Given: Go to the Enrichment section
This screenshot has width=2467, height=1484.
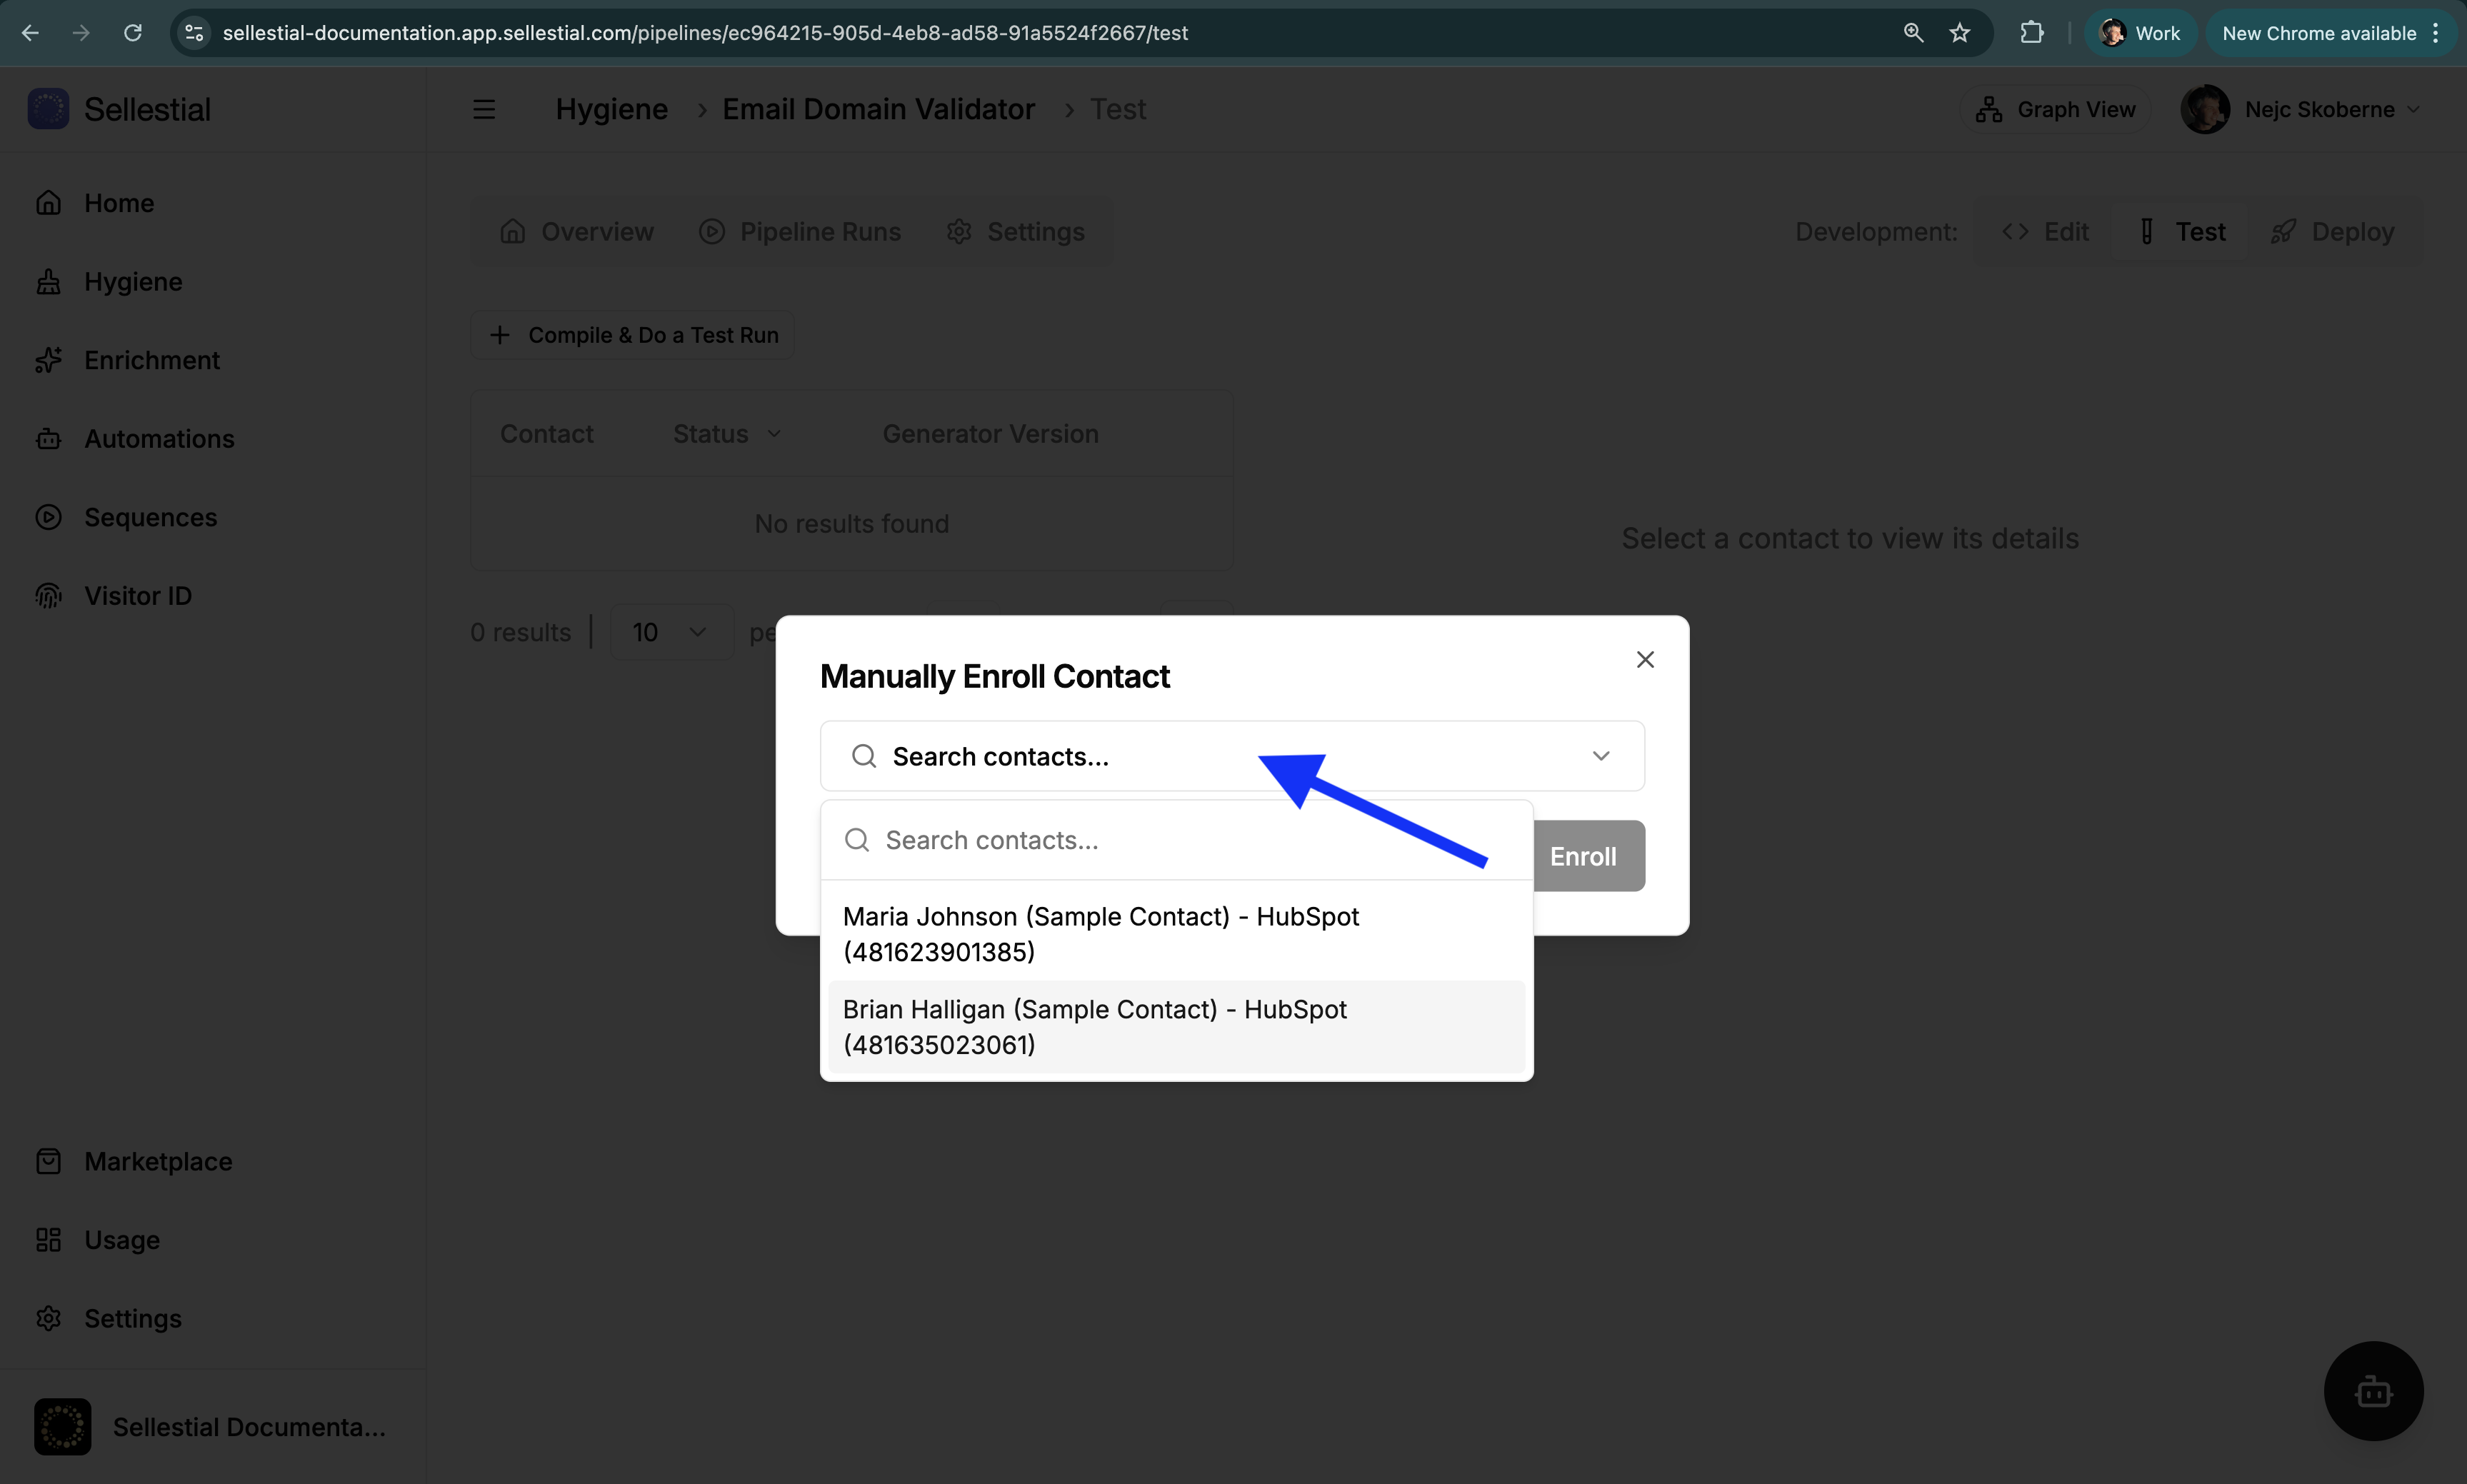Looking at the screenshot, I should [x=151, y=360].
